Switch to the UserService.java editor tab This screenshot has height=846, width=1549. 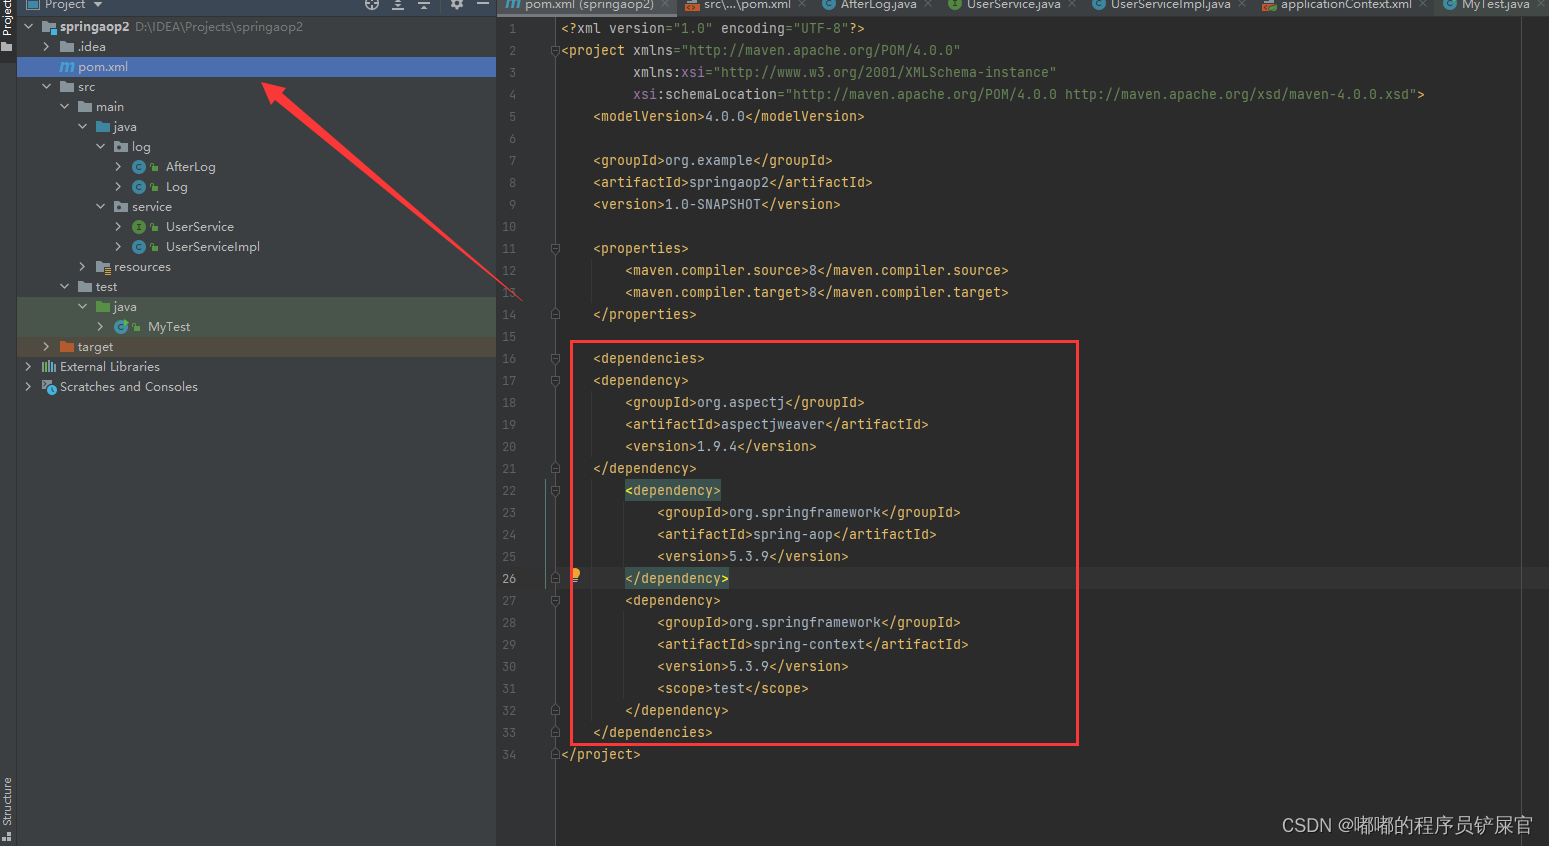point(1013,4)
